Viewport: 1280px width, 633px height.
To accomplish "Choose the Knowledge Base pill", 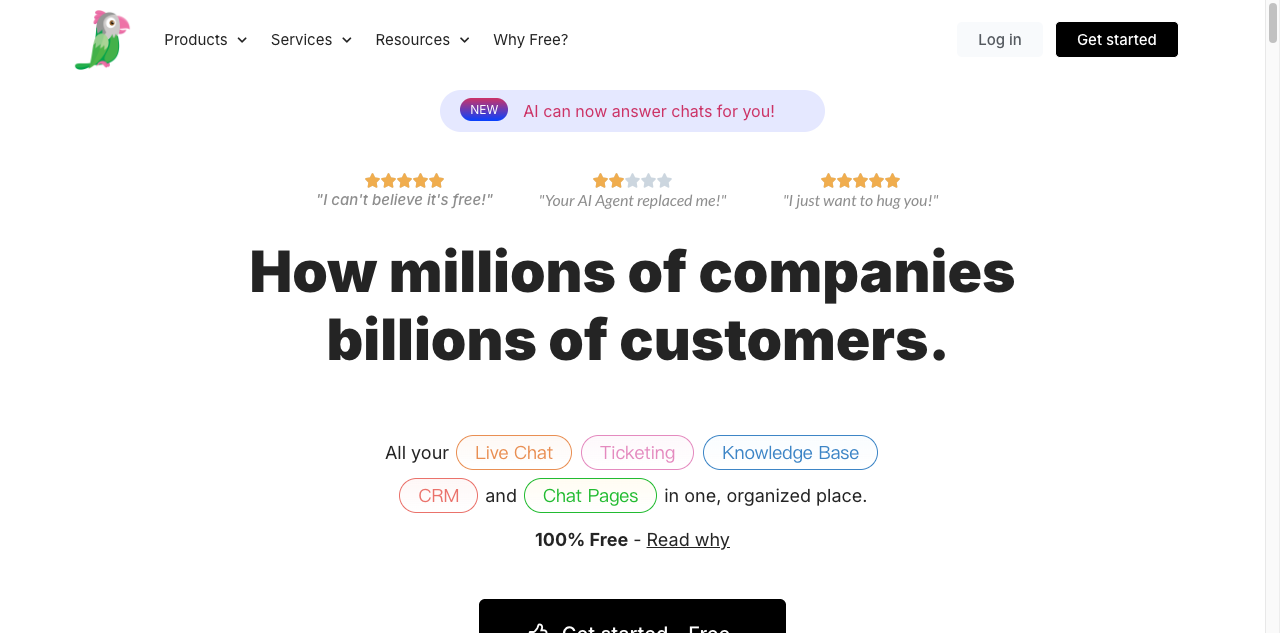I will coord(790,453).
